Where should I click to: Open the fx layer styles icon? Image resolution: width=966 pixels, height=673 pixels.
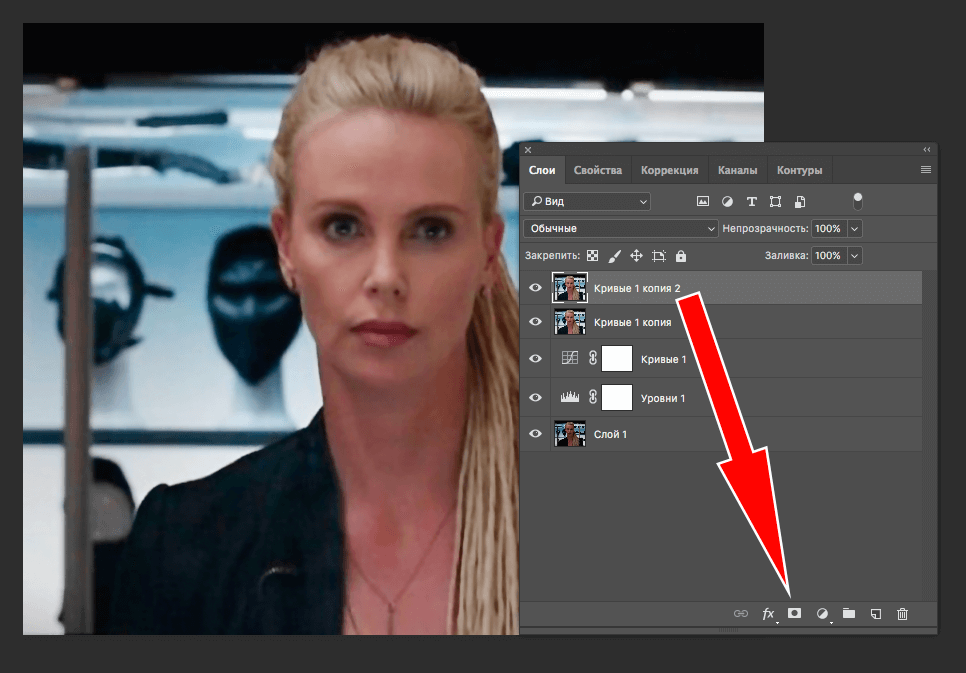click(769, 613)
